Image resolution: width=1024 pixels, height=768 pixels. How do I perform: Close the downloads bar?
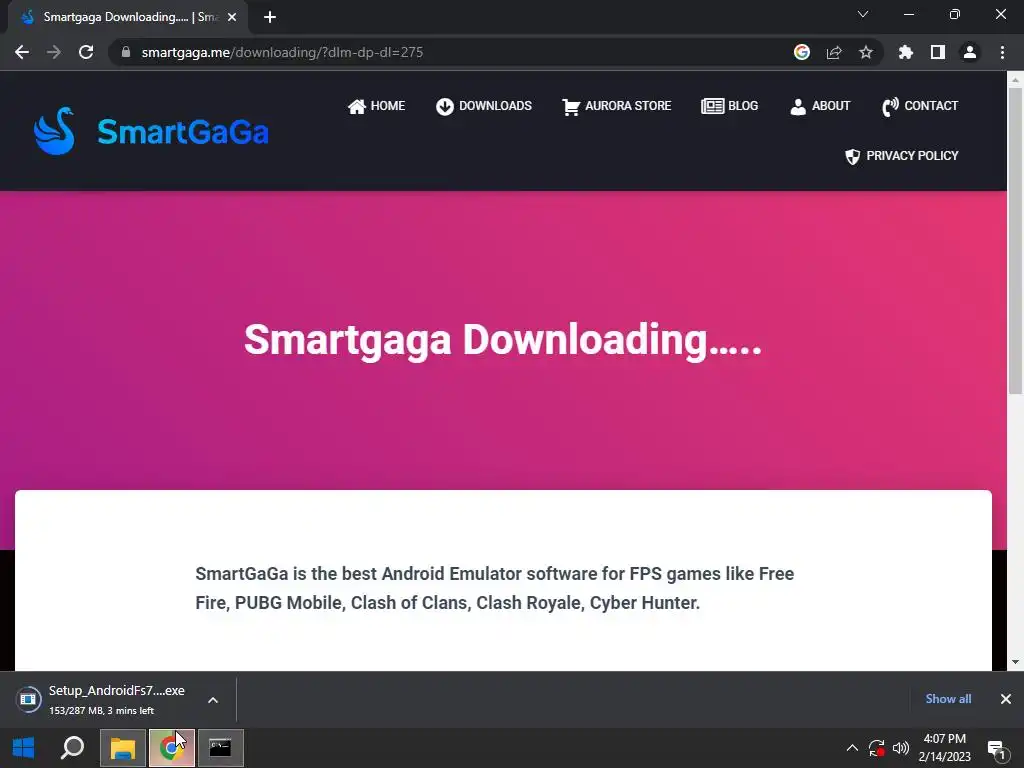[1006, 699]
